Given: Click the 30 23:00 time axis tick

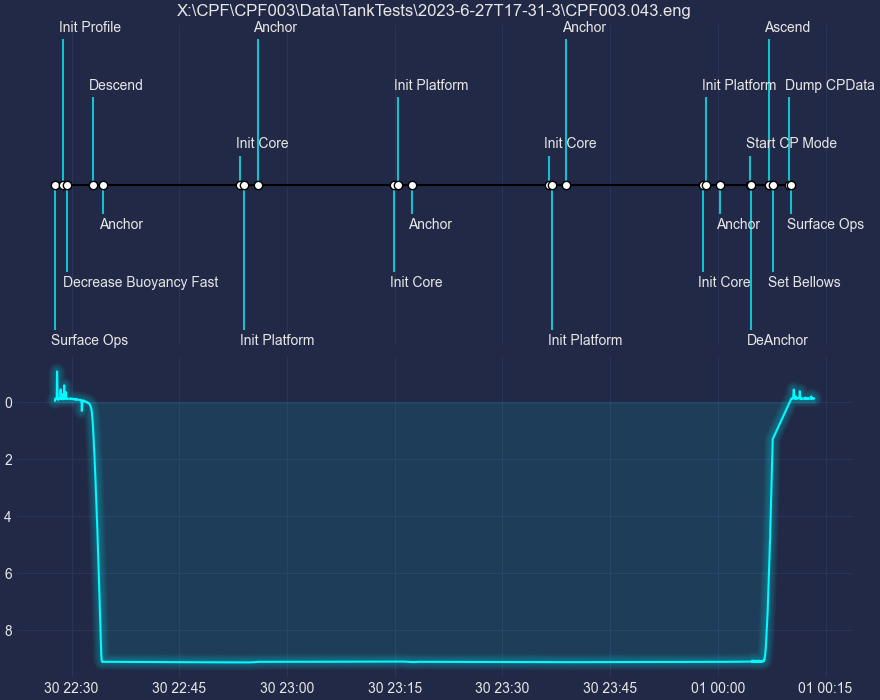Looking at the screenshot, I should tap(287, 688).
